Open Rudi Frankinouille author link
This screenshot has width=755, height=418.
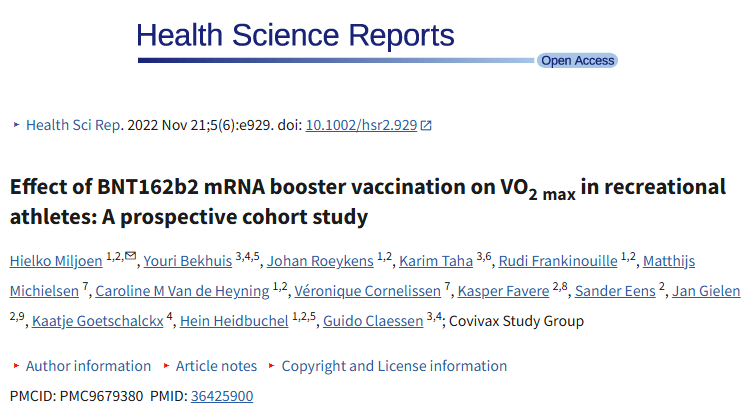558,261
